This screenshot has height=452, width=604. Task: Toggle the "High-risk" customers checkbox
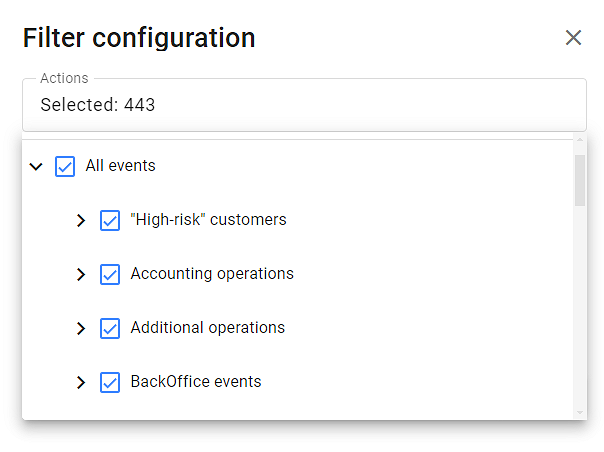point(110,221)
